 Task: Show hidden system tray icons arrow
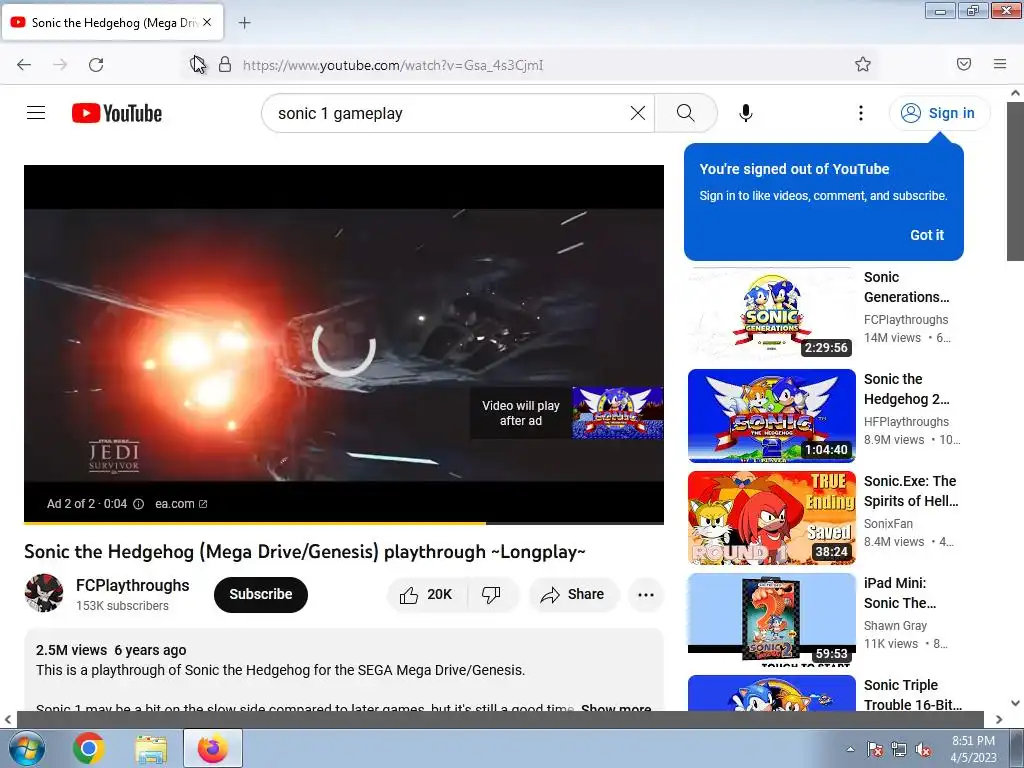(x=850, y=749)
